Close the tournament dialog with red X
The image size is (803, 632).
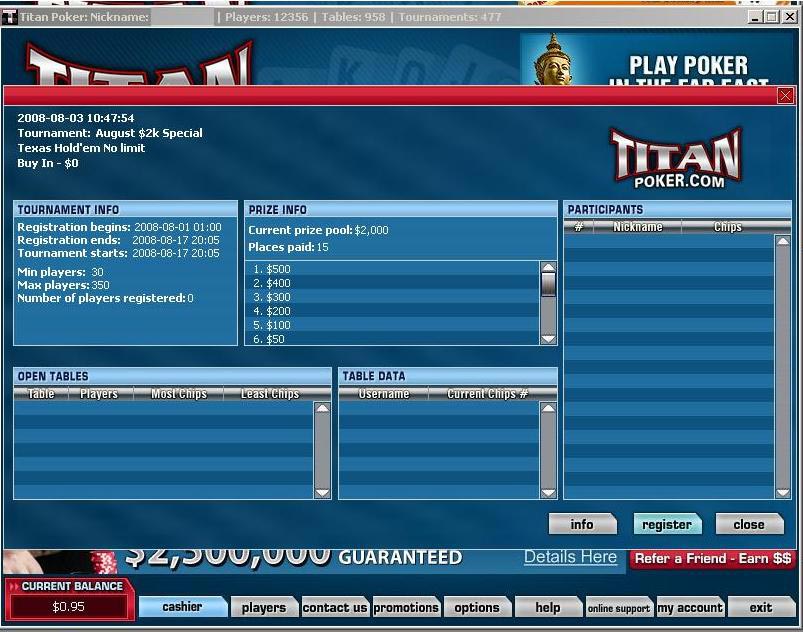(x=785, y=96)
